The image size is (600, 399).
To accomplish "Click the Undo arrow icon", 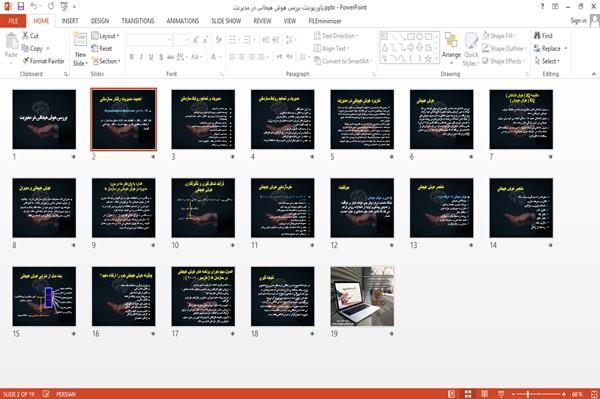I will tap(34, 7).
